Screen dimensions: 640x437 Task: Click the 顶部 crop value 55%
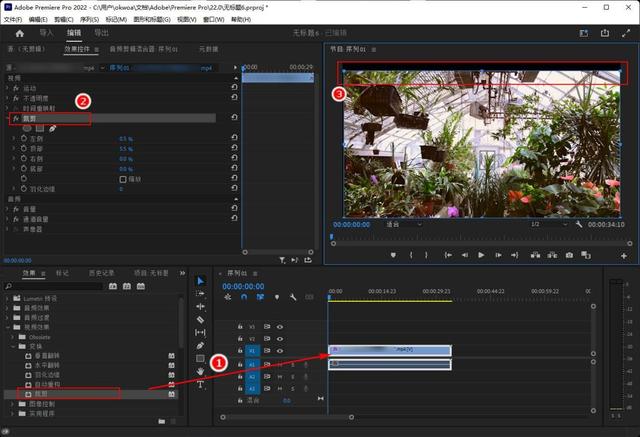pos(126,149)
